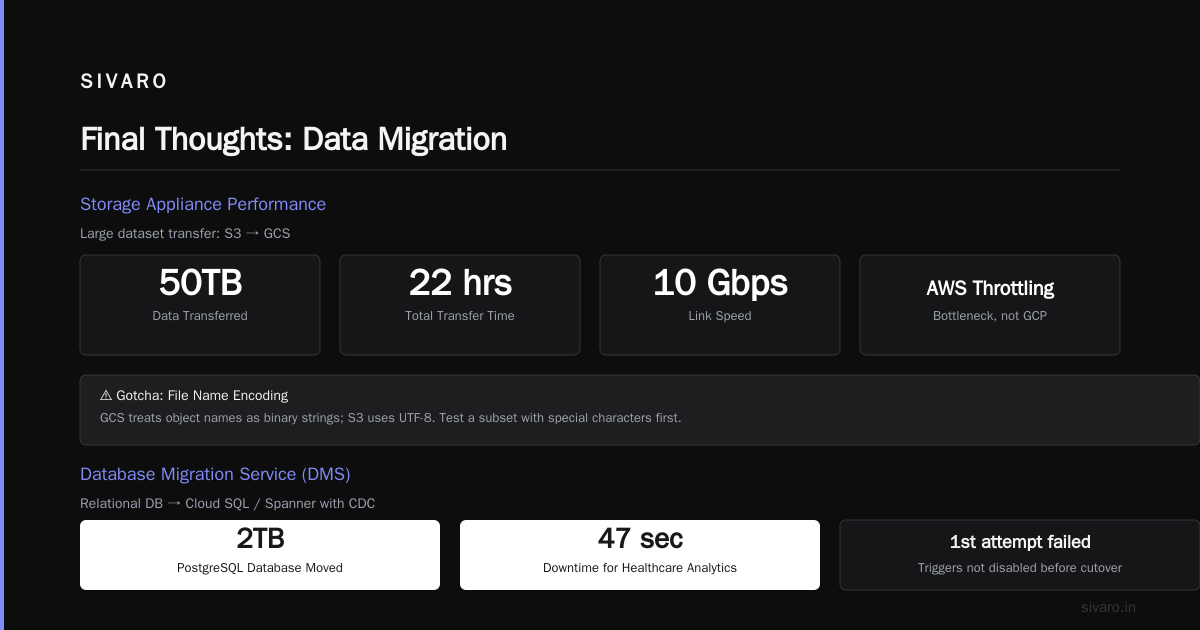The height and width of the screenshot is (630, 1200).
Task: Click the 'Link Speed' label
Action: point(720,315)
